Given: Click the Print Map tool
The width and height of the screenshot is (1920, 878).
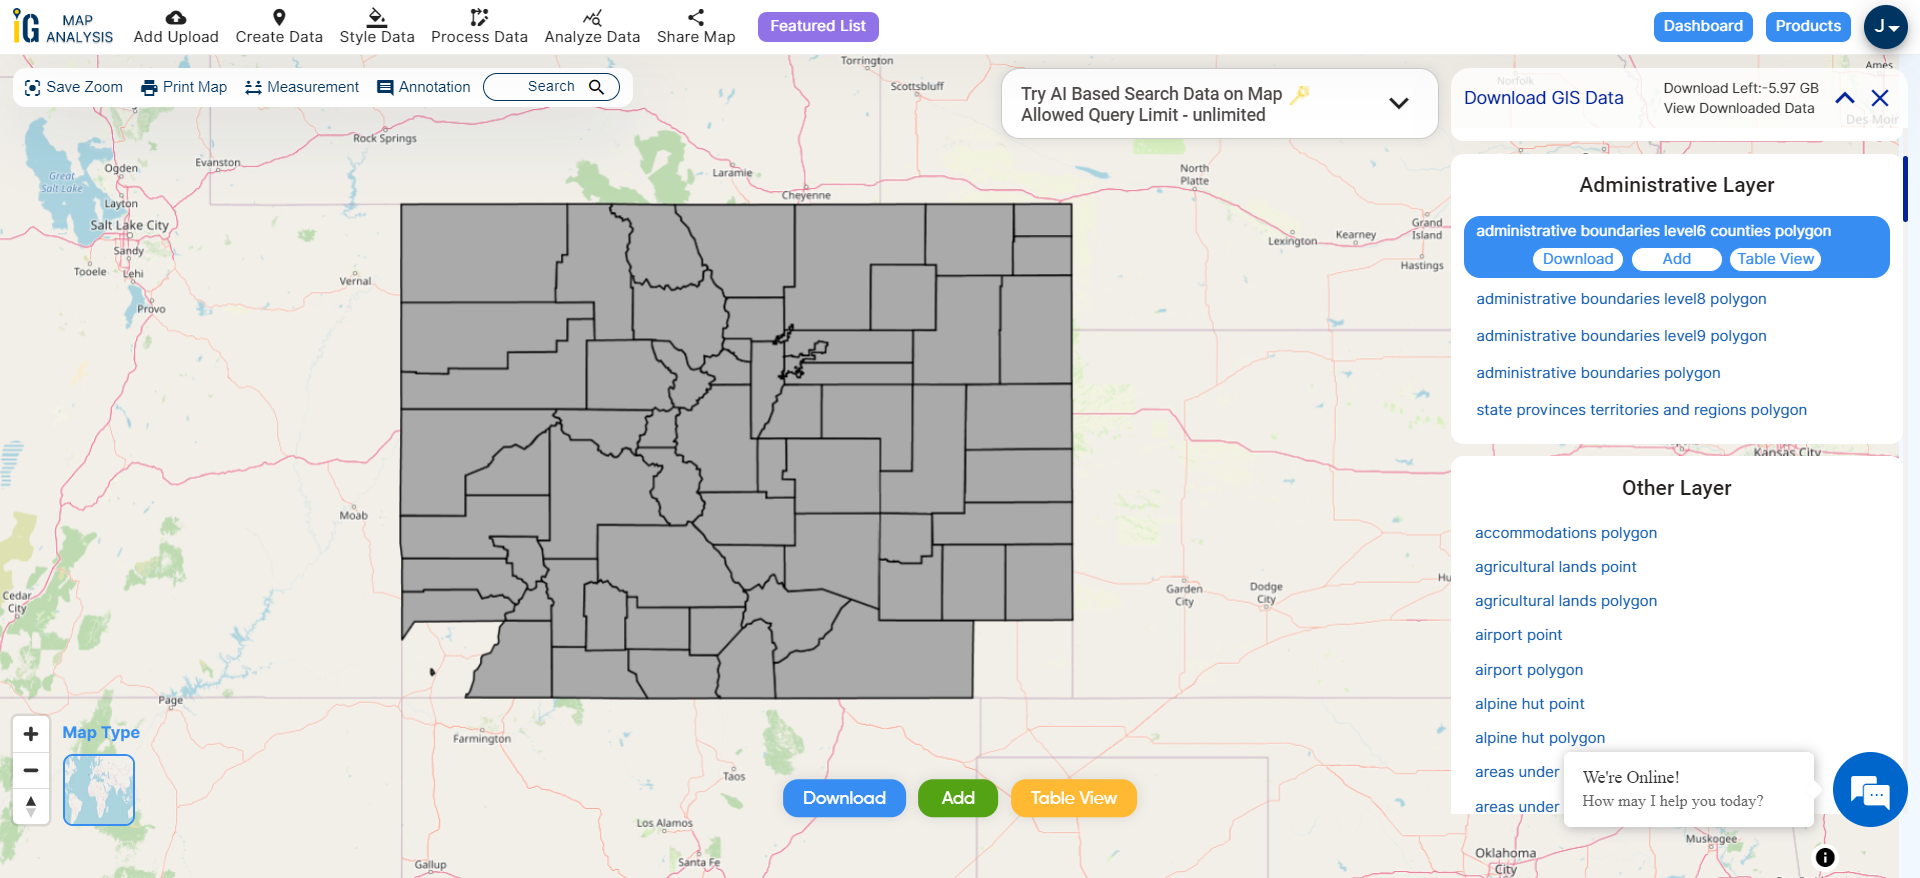Looking at the screenshot, I should tap(184, 87).
